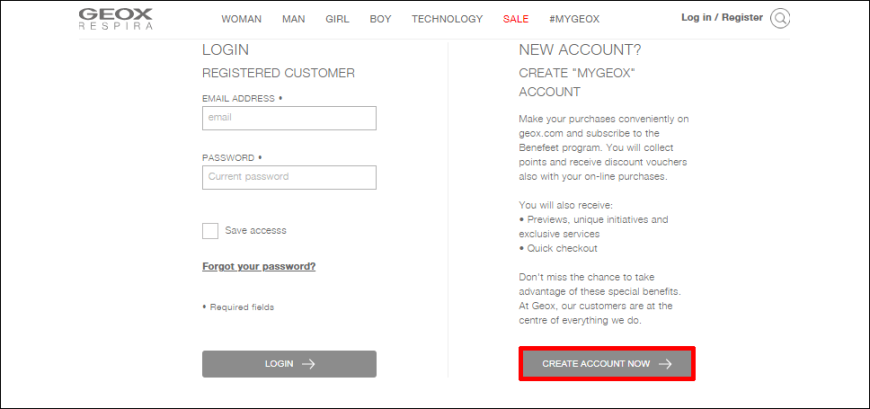Viewport: 870px width, 409px height.
Task: Click the Email Address field label
Action: (242, 98)
